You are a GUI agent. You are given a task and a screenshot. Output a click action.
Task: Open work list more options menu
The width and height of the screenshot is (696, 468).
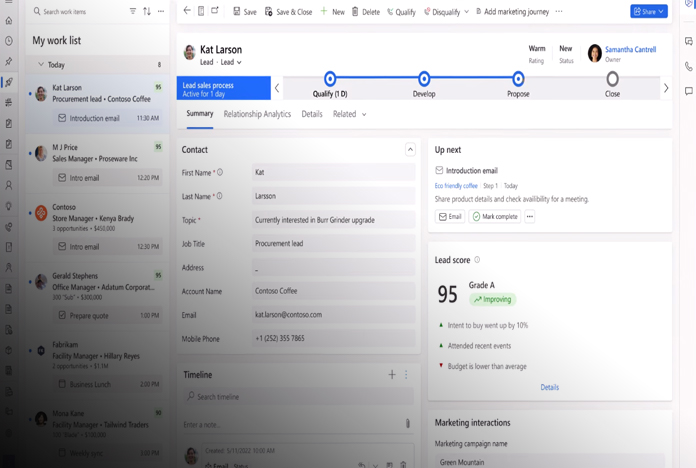pos(161,11)
